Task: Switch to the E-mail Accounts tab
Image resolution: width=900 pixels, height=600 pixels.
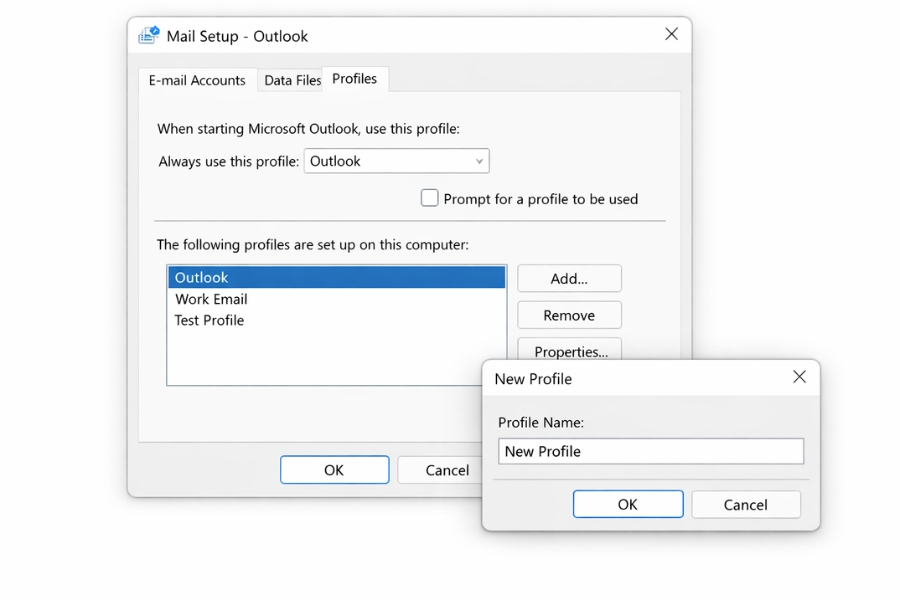Action: (x=196, y=80)
